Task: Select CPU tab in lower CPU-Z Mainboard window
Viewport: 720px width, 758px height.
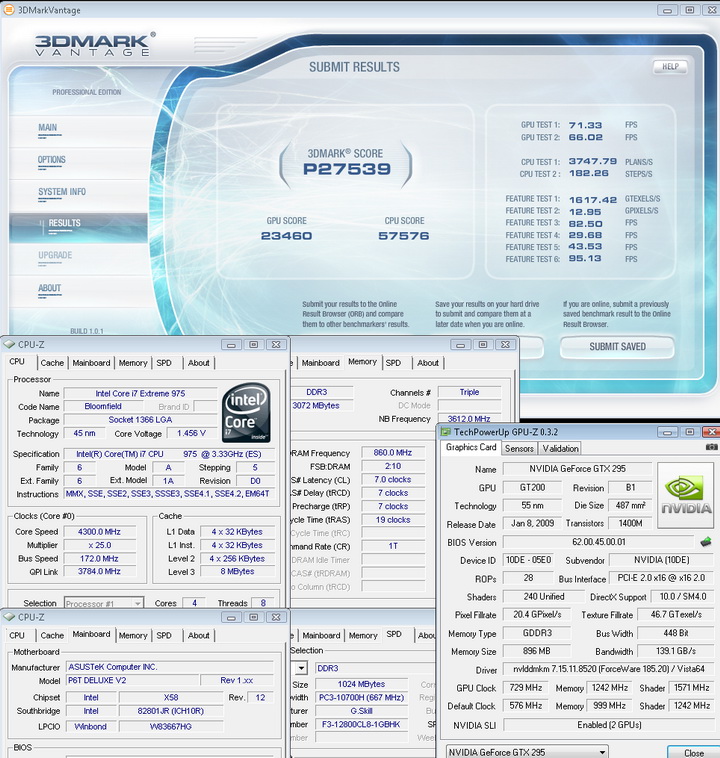Action: pos(17,635)
